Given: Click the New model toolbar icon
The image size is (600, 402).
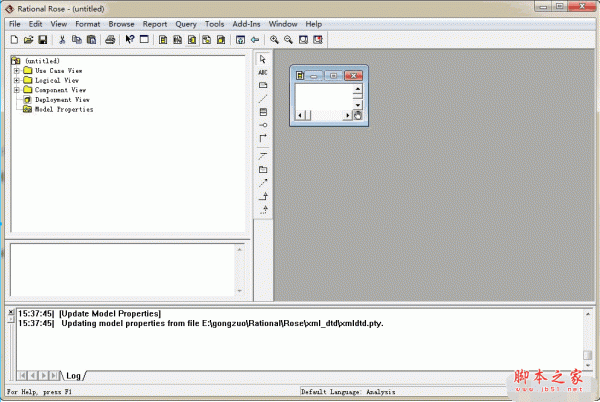Looking at the screenshot, I should point(14,39).
